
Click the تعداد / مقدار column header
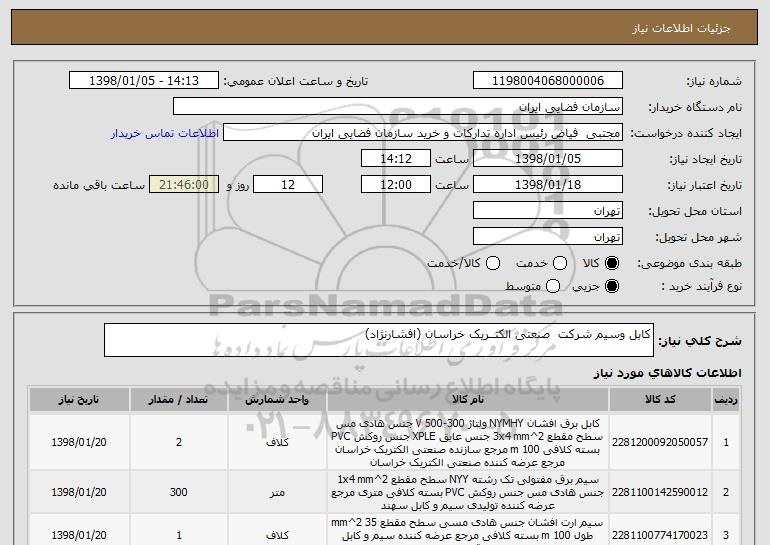pyautogui.click(x=178, y=399)
